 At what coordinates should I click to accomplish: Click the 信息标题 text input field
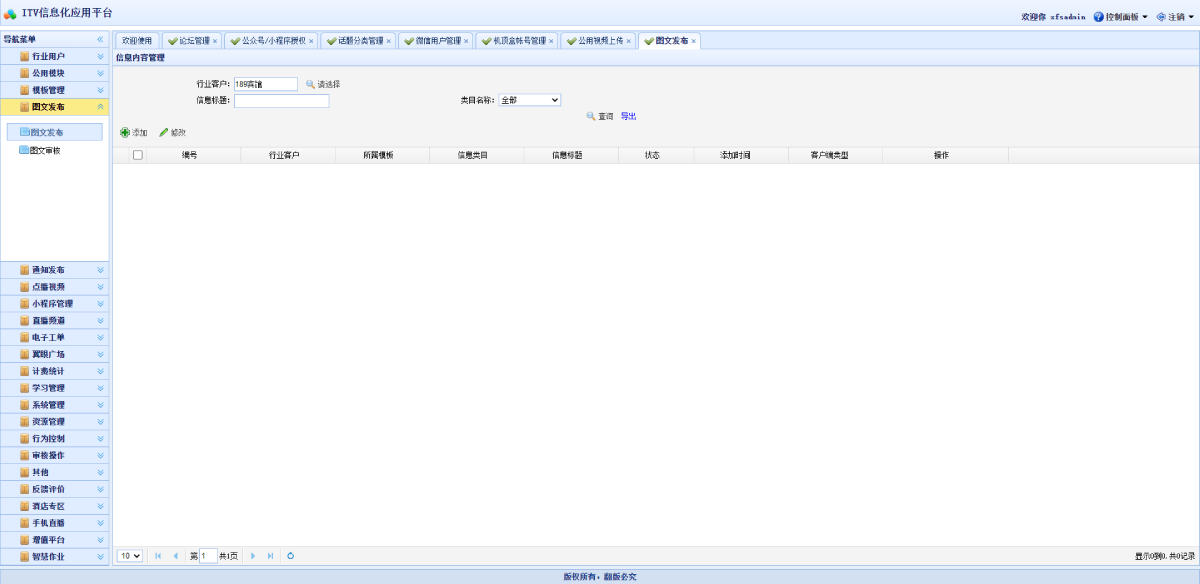(x=281, y=101)
